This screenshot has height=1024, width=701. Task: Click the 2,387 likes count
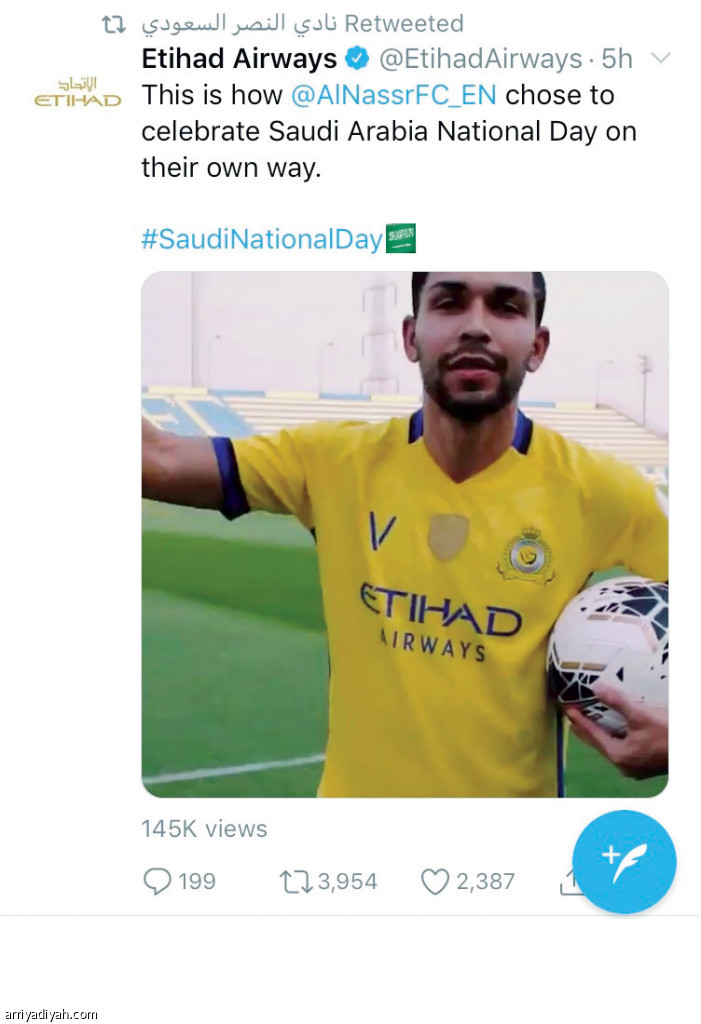click(x=485, y=881)
